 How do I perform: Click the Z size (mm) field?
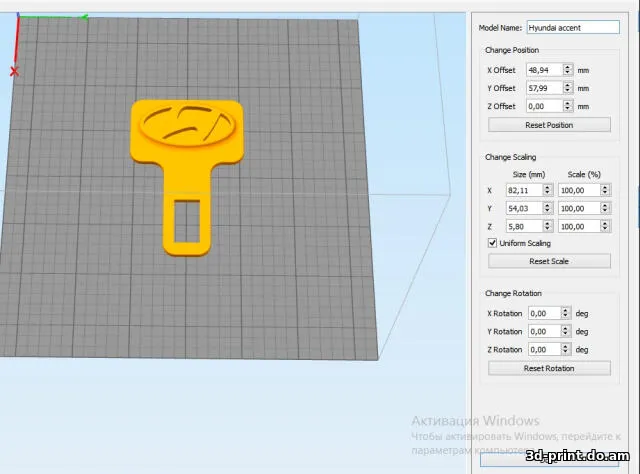click(x=525, y=226)
